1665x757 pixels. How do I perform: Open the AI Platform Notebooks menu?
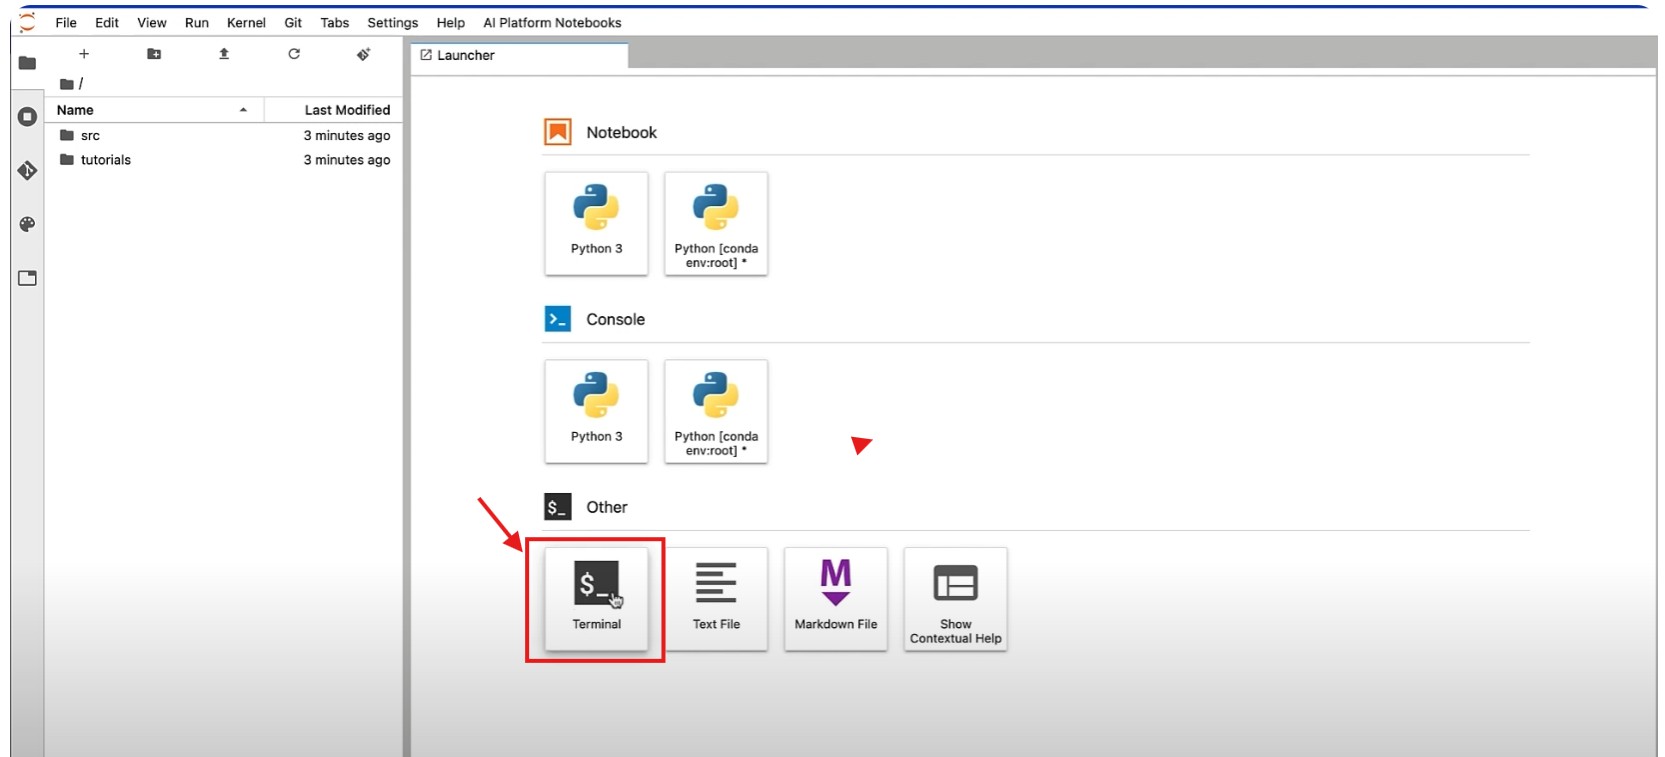pyautogui.click(x=552, y=22)
